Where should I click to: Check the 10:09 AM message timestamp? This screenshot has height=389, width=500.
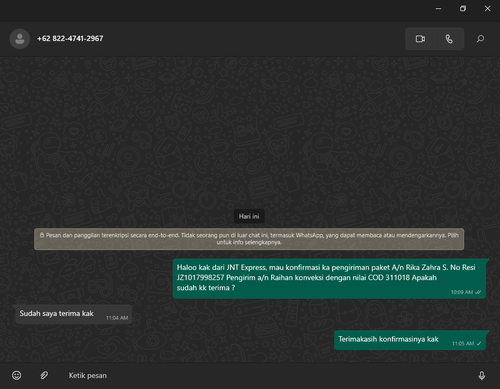(x=462, y=292)
